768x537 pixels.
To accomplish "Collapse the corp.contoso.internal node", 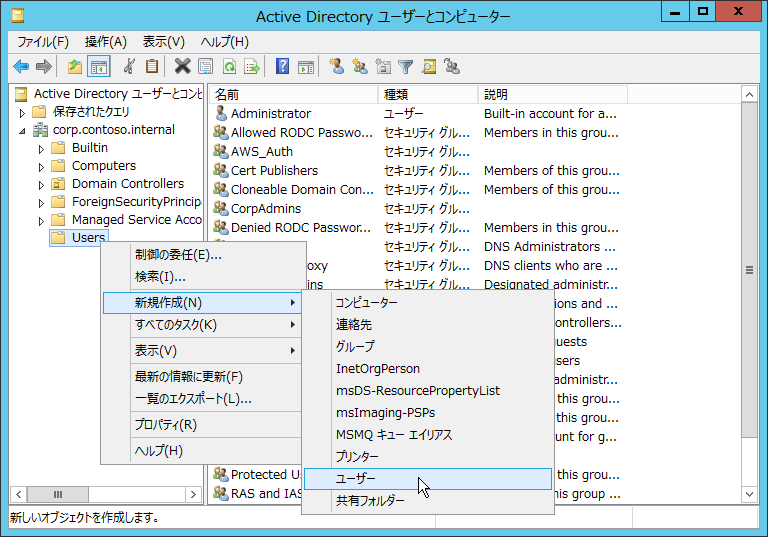I will [x=22, y=131].
